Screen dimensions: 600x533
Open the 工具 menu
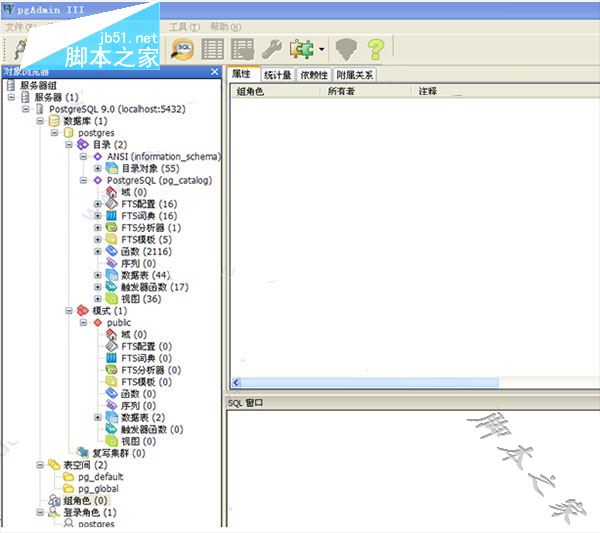coord(185,27)
